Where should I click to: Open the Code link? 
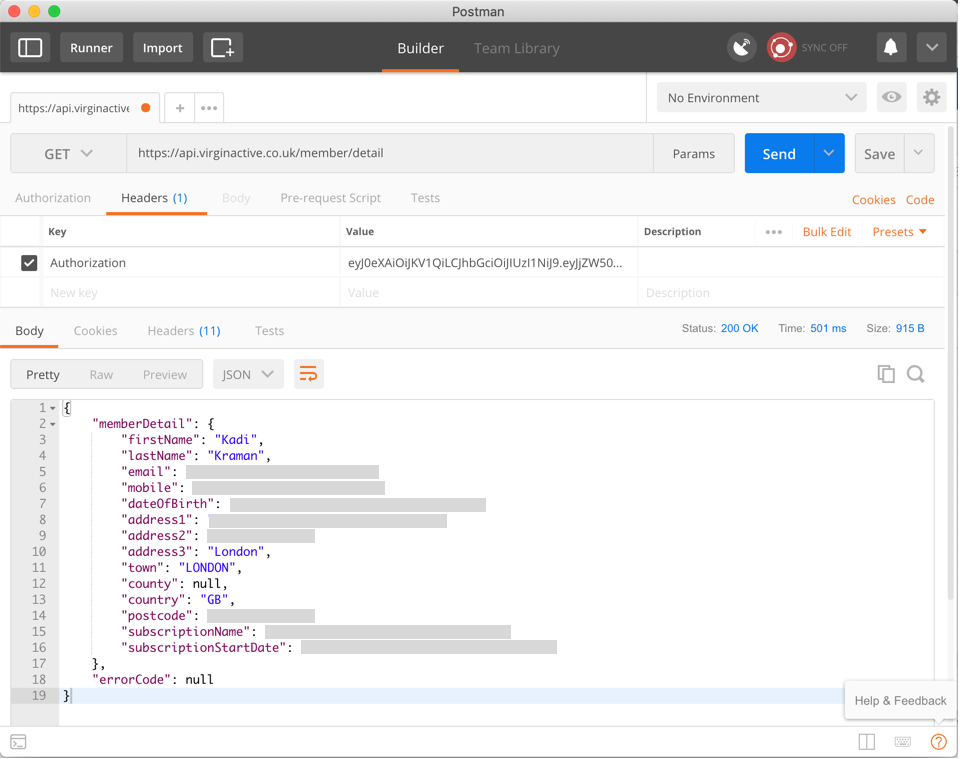click(920, 200)
